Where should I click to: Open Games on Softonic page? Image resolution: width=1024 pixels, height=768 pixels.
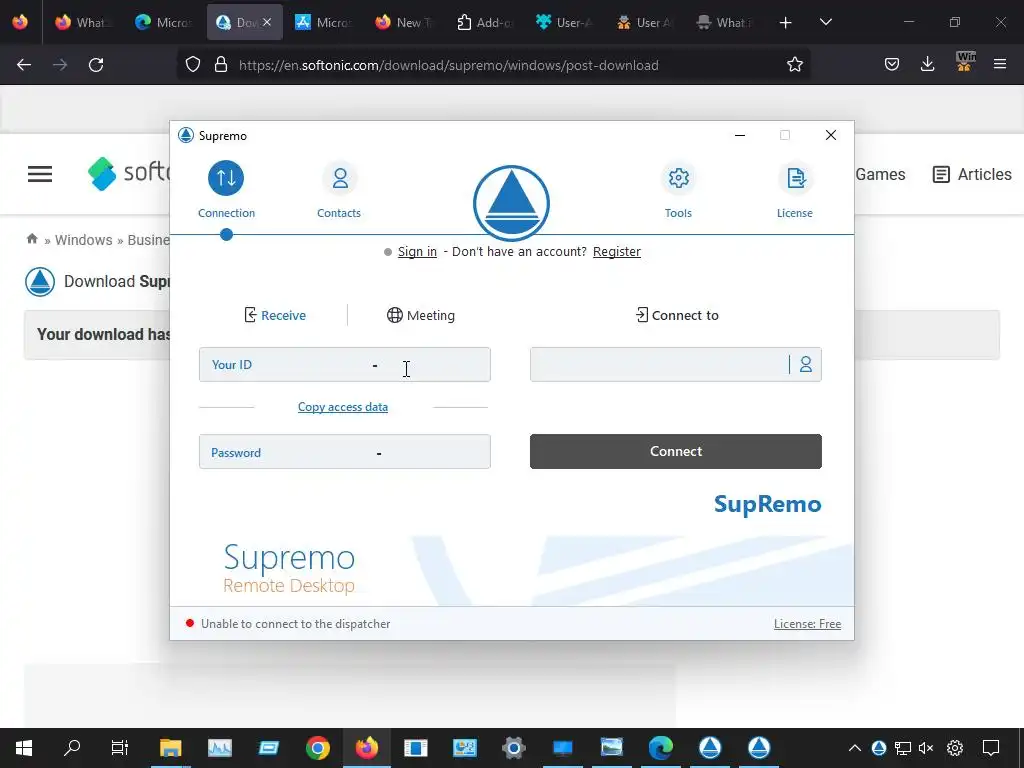pyautogui.click(x=880, y=174)
